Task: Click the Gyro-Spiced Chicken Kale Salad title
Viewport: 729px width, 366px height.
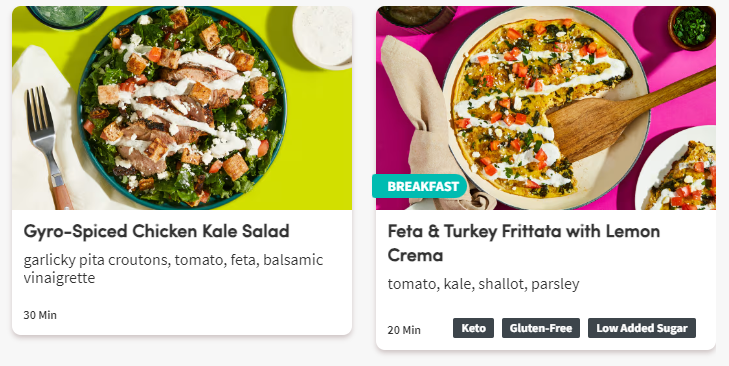Action: click(157, 231)
